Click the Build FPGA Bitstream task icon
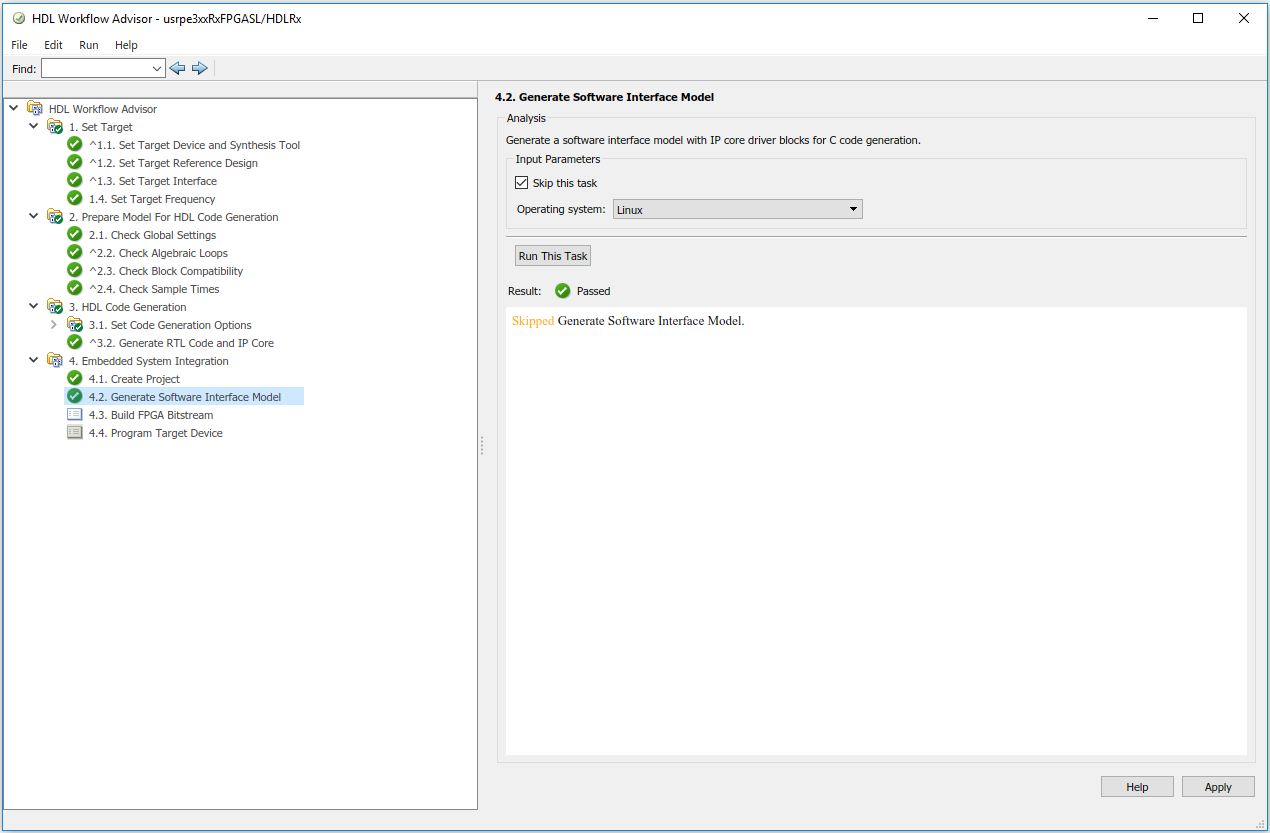 pos(74,415)
